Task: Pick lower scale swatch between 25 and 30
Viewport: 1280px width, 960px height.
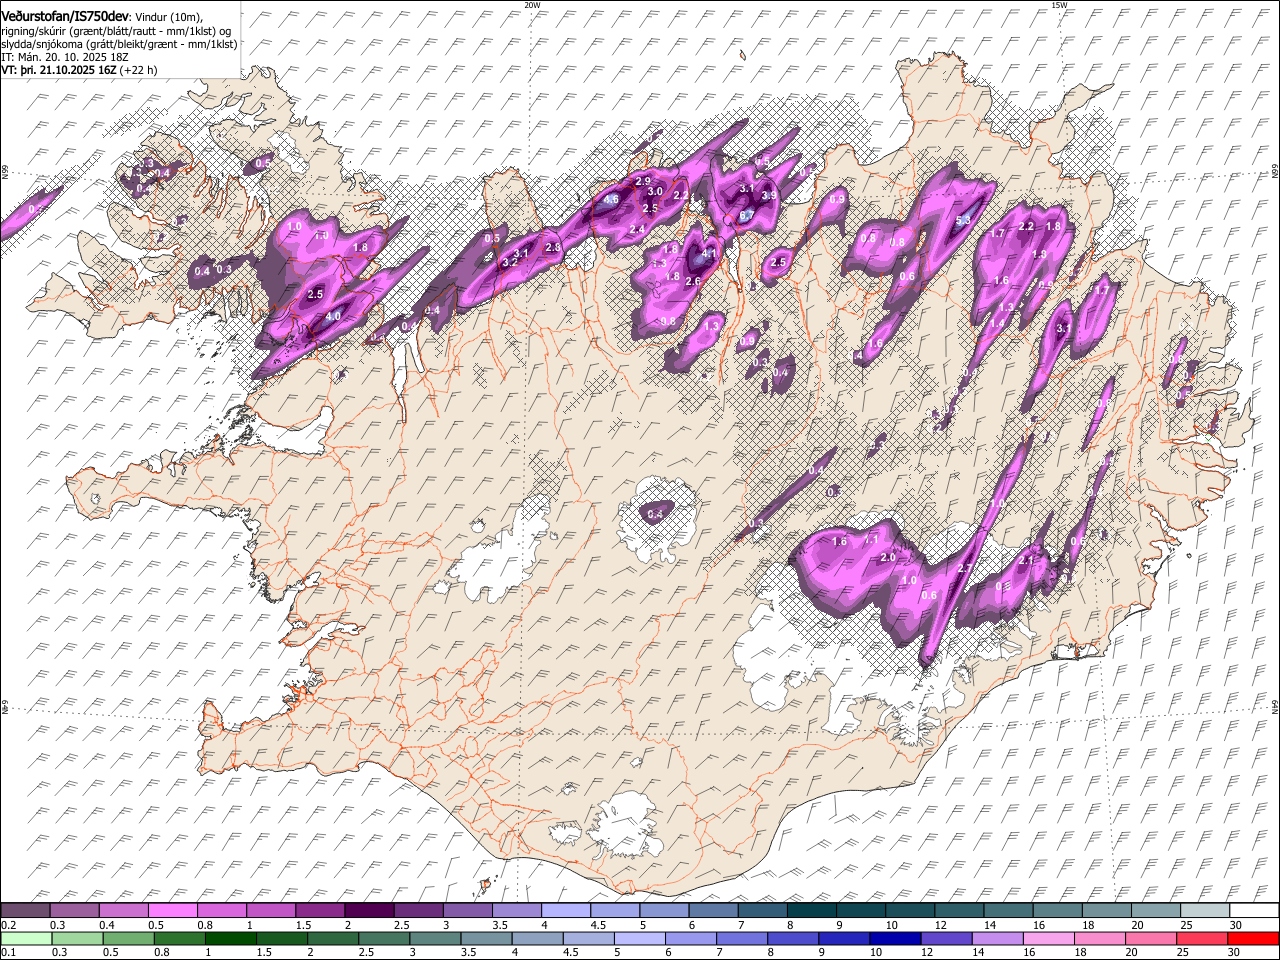Action: 1202,938
